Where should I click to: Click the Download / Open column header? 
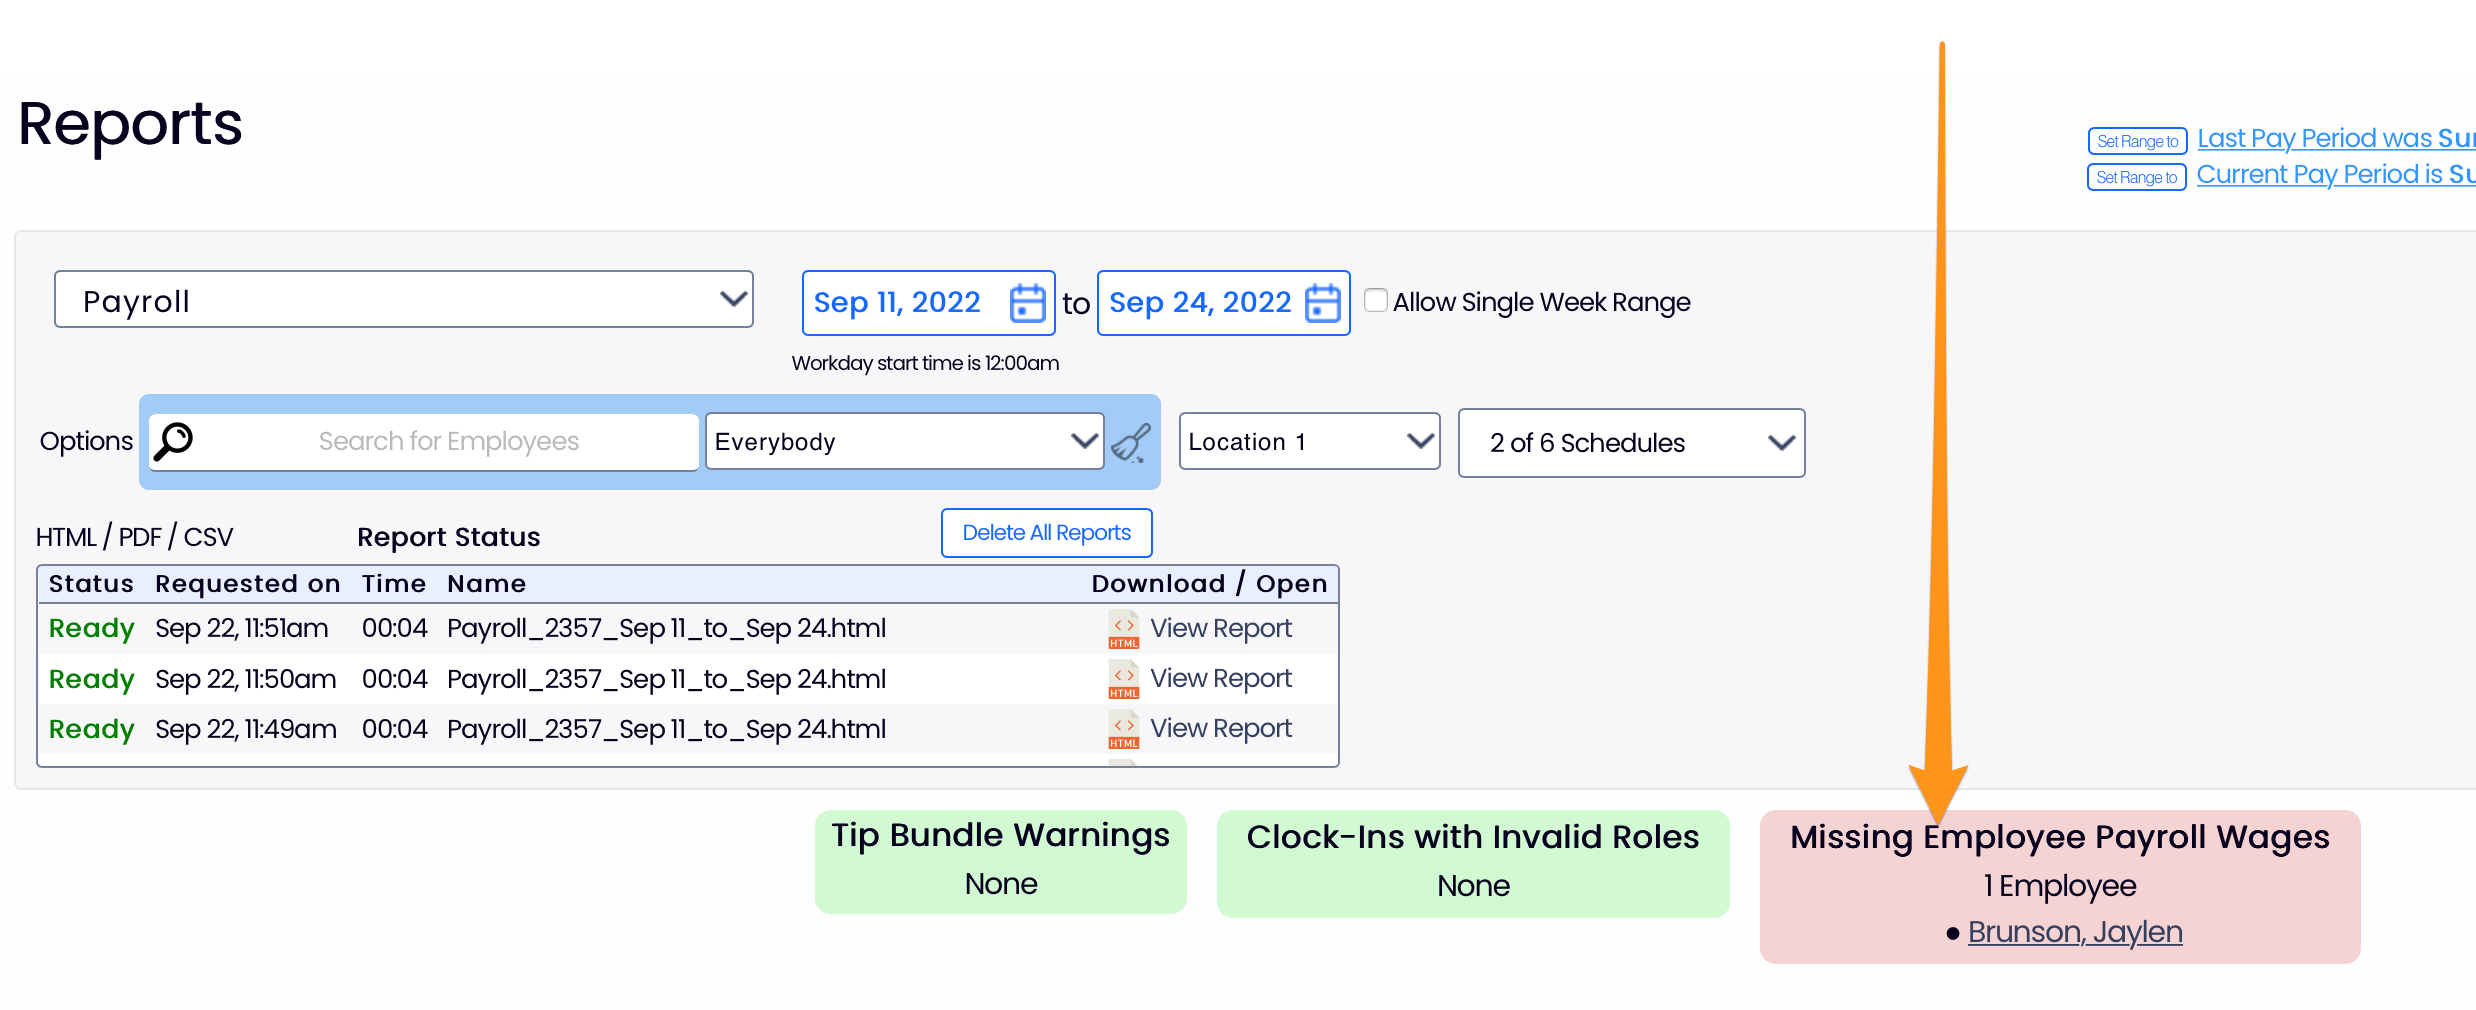1209,584
